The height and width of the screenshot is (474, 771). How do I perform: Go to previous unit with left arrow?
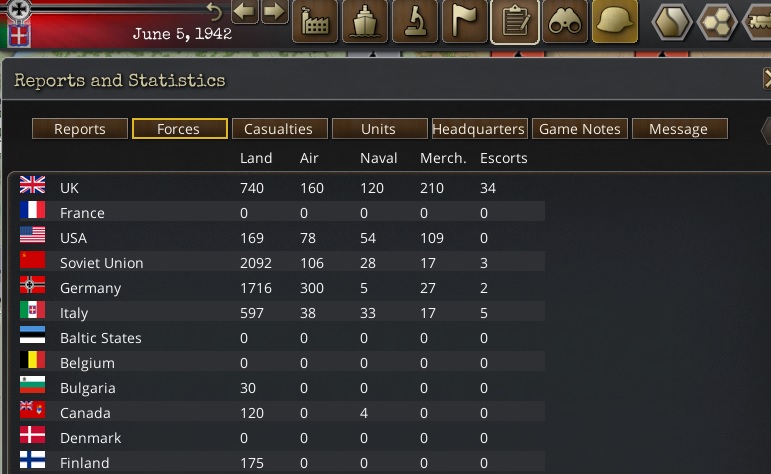pyautogui.click(x=245, y=12)
